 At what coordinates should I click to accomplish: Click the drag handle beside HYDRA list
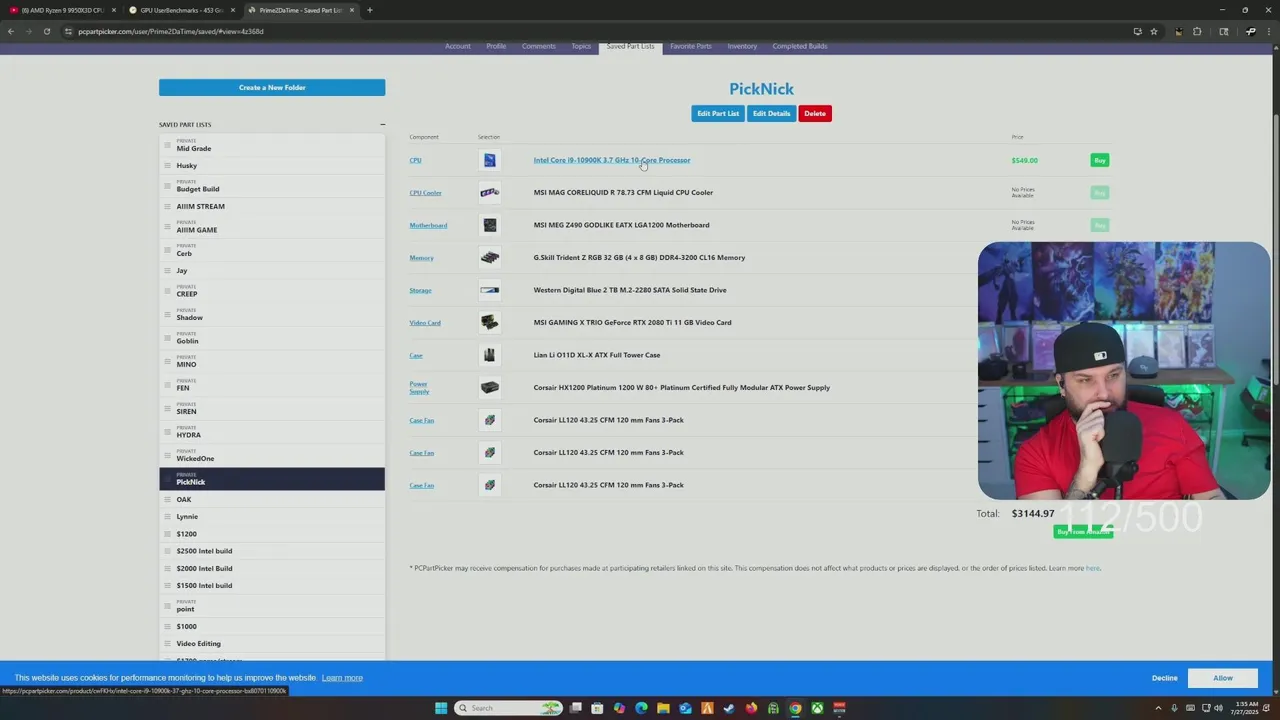(167, 431)
